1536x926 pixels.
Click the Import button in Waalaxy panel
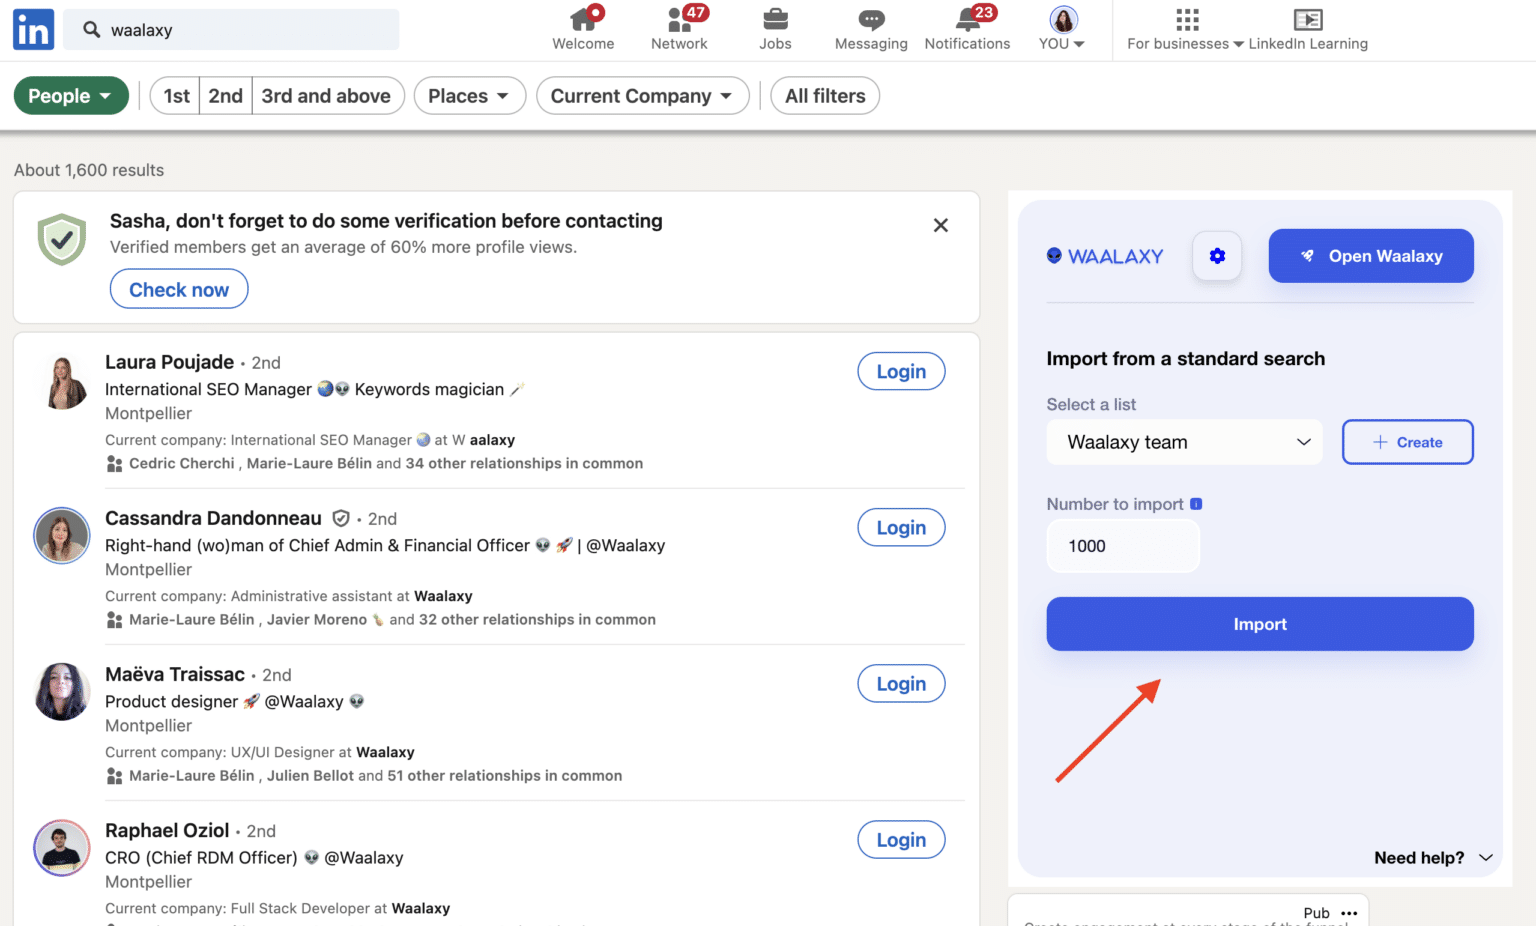pyautogui.click(x=1259, y=624)
